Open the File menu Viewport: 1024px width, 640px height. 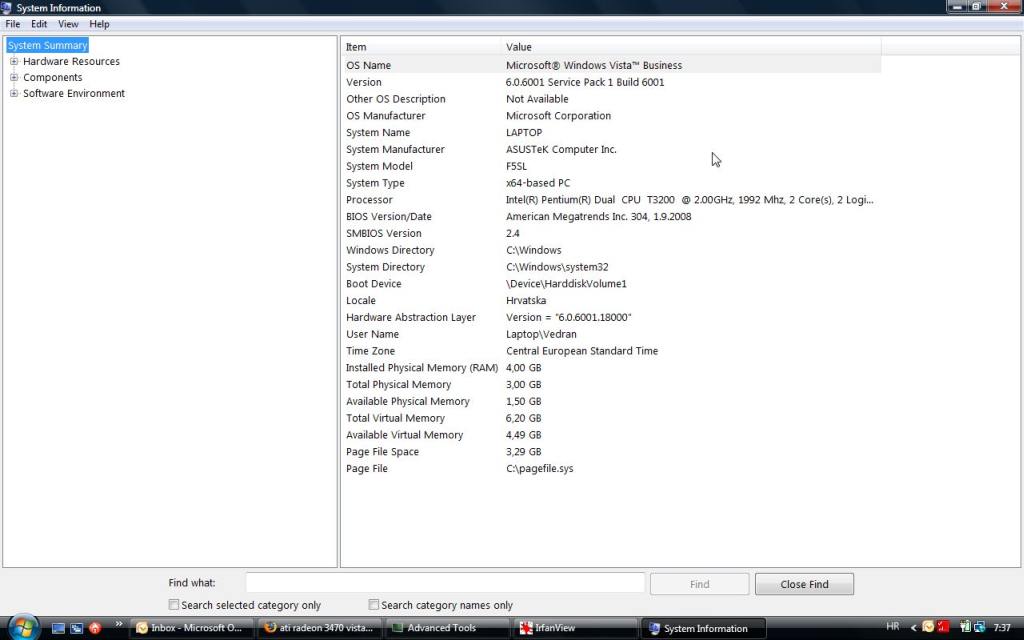pos(13,23)
